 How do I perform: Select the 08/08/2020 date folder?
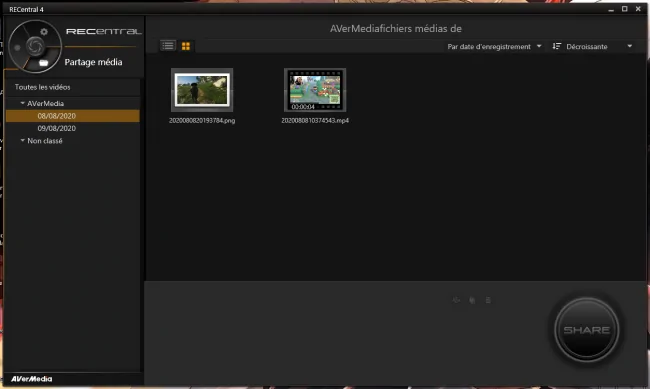pyautogui.click(x=73, y=116)
